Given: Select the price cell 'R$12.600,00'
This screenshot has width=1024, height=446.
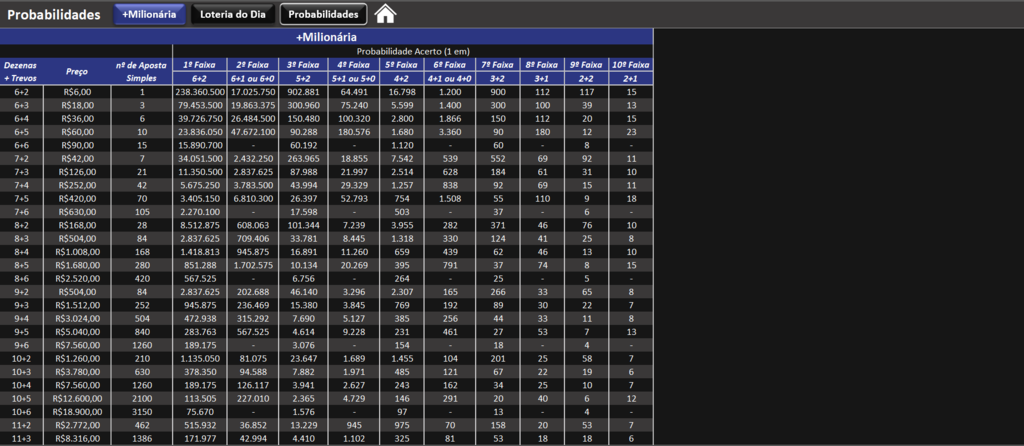Looking at the screenshot, I should [x=77, y=398].
